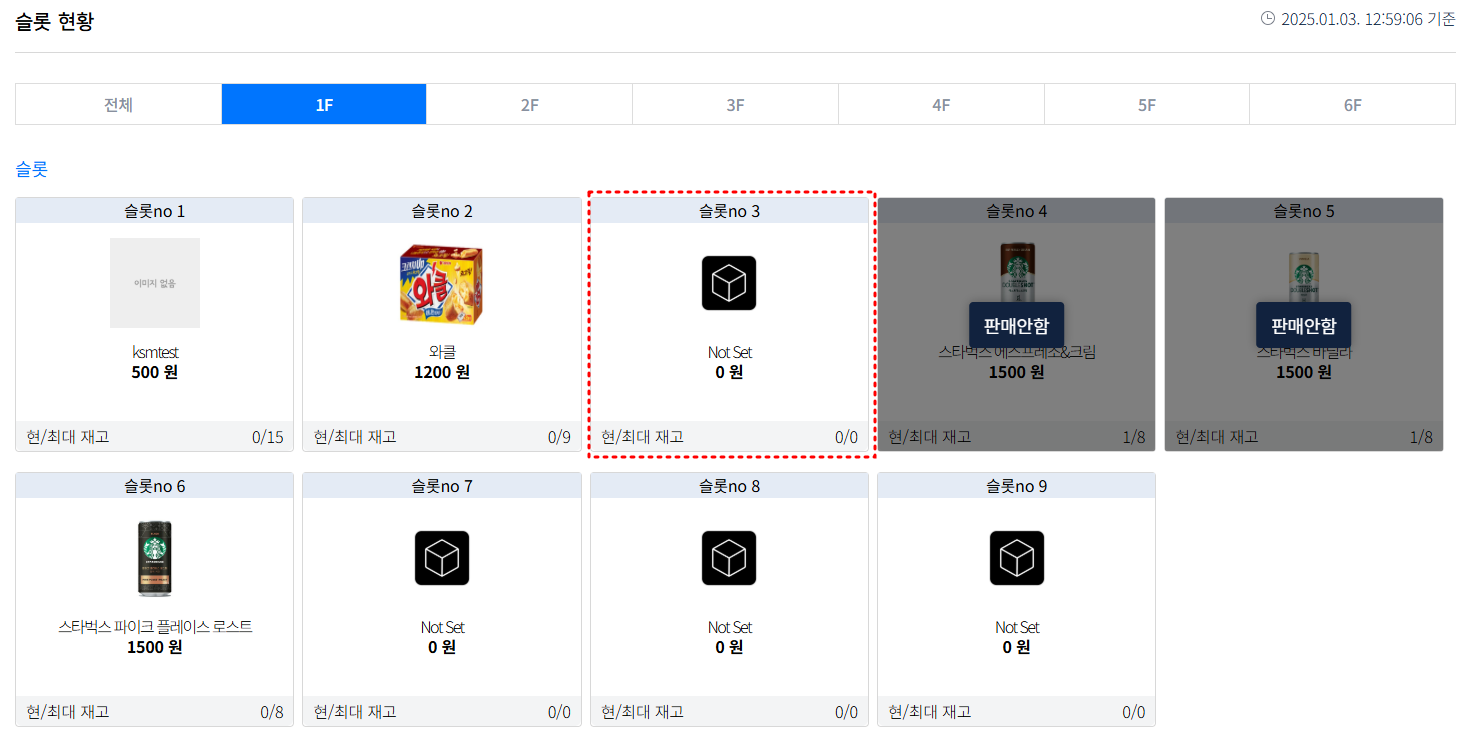Click the 와클 product thumbnail

click(x=441, y=283)
